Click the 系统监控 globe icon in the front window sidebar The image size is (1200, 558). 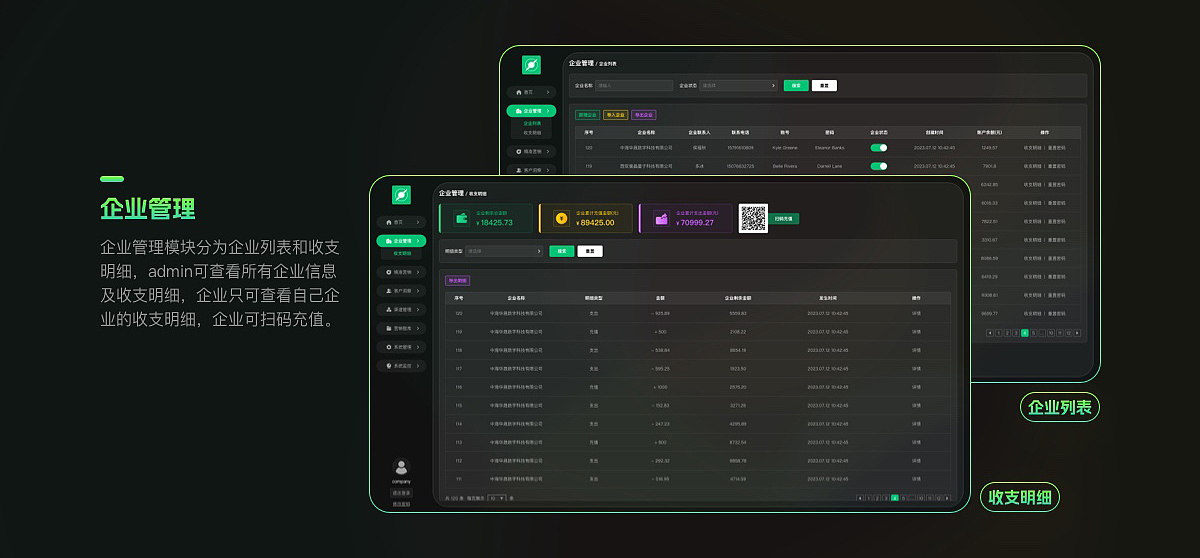388,366
